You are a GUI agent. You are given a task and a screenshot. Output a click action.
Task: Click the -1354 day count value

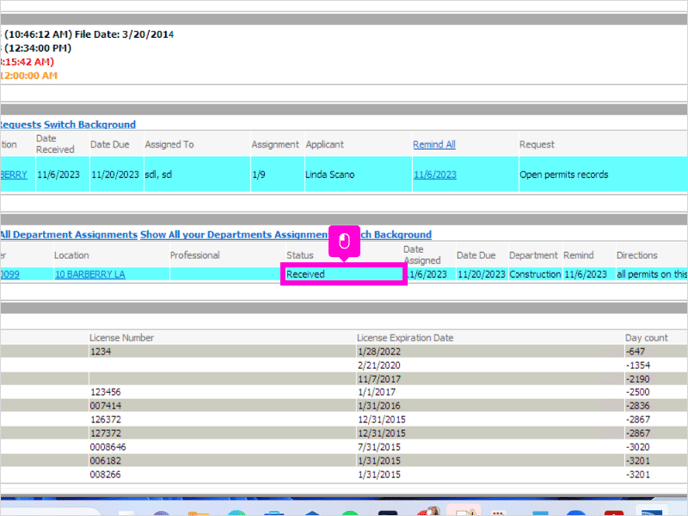tap(638, 366)
